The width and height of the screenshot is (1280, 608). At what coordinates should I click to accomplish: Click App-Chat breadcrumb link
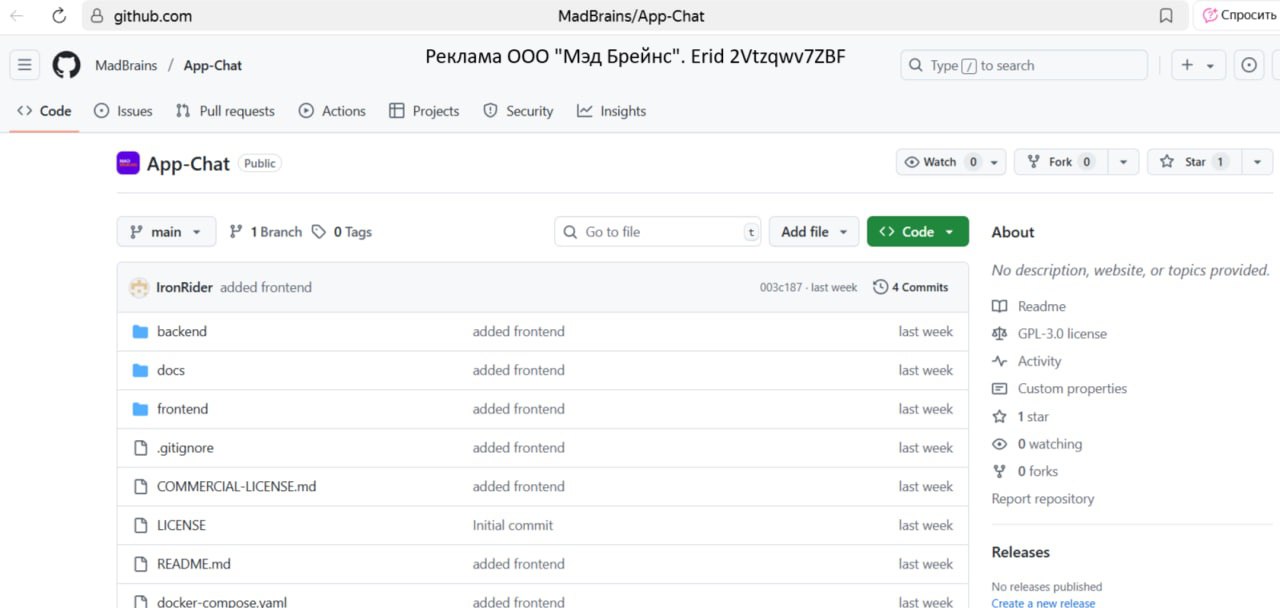tap(213, 65)
